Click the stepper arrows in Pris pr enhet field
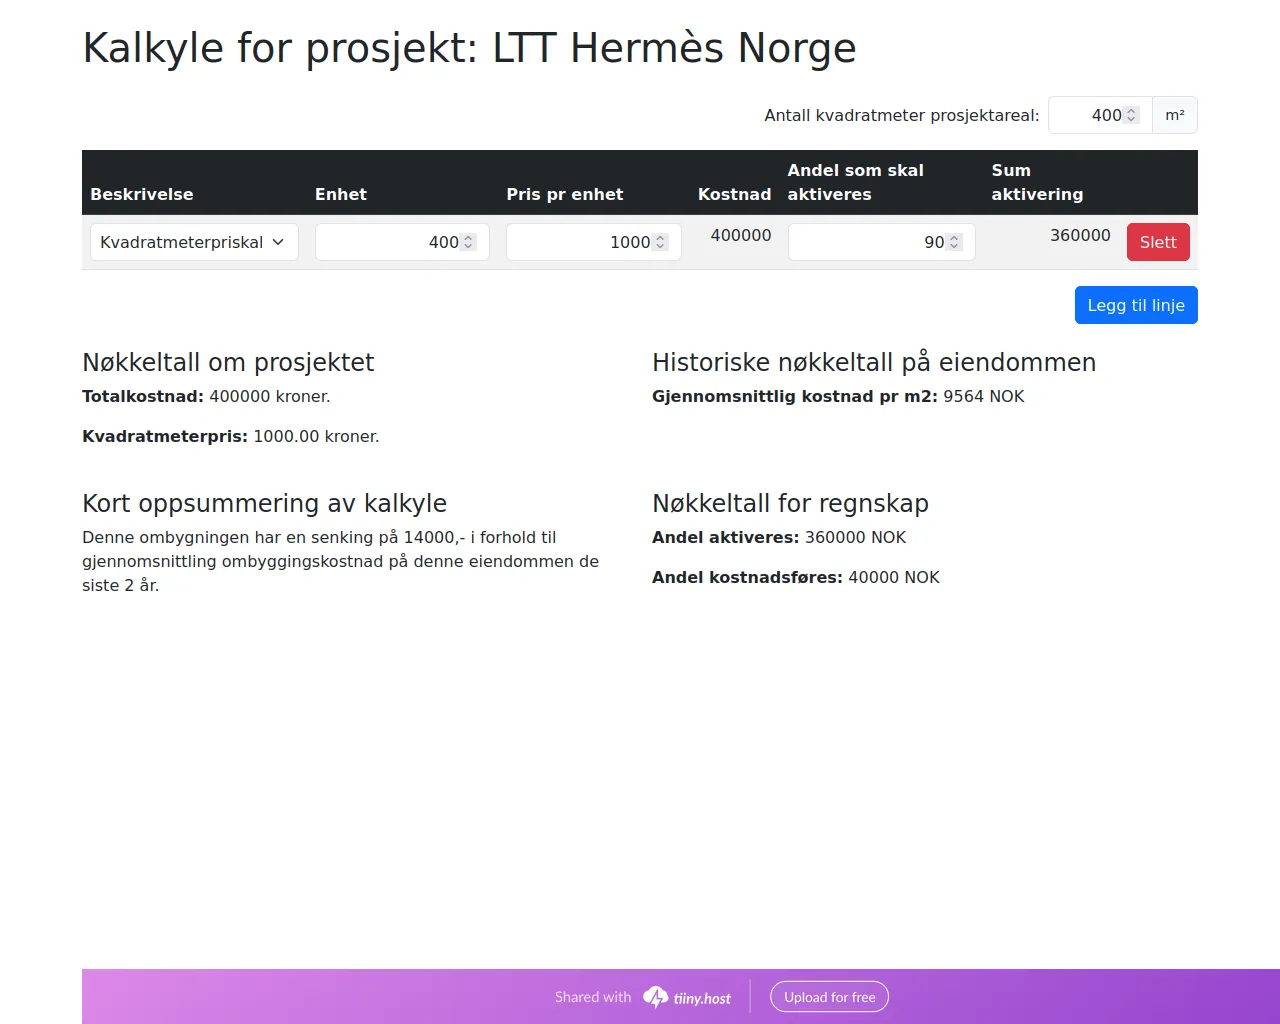Image resolution: width=1280 pixels, height=1024 pixels. pyautogui.click(x=660, y=242)
